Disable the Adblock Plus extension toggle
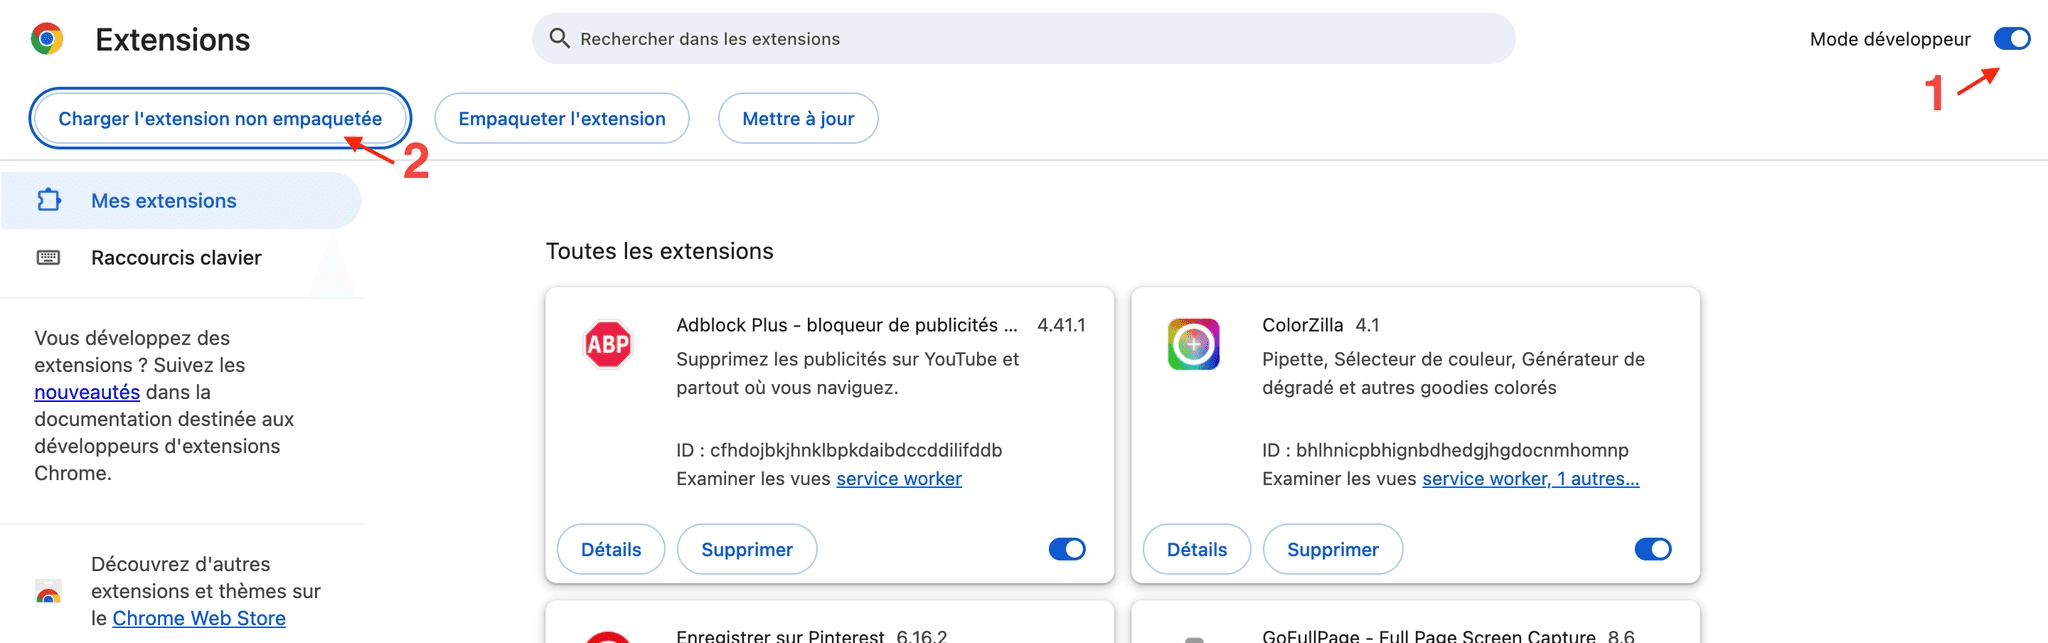 (x=1067, y=549)
